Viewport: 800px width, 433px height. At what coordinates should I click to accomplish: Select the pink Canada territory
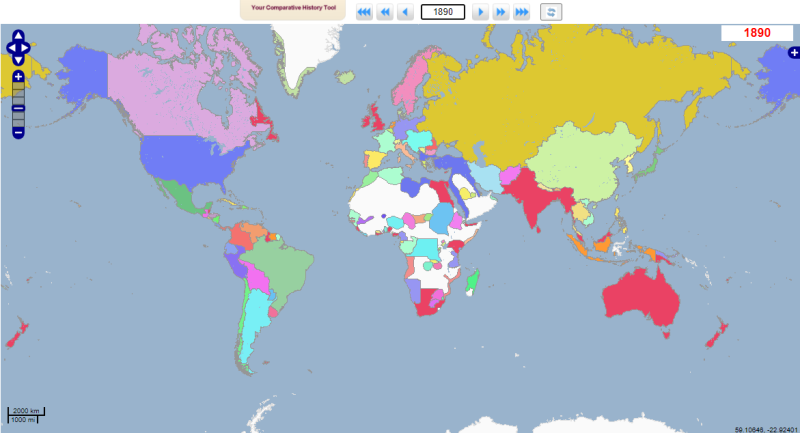click(163, 97)
